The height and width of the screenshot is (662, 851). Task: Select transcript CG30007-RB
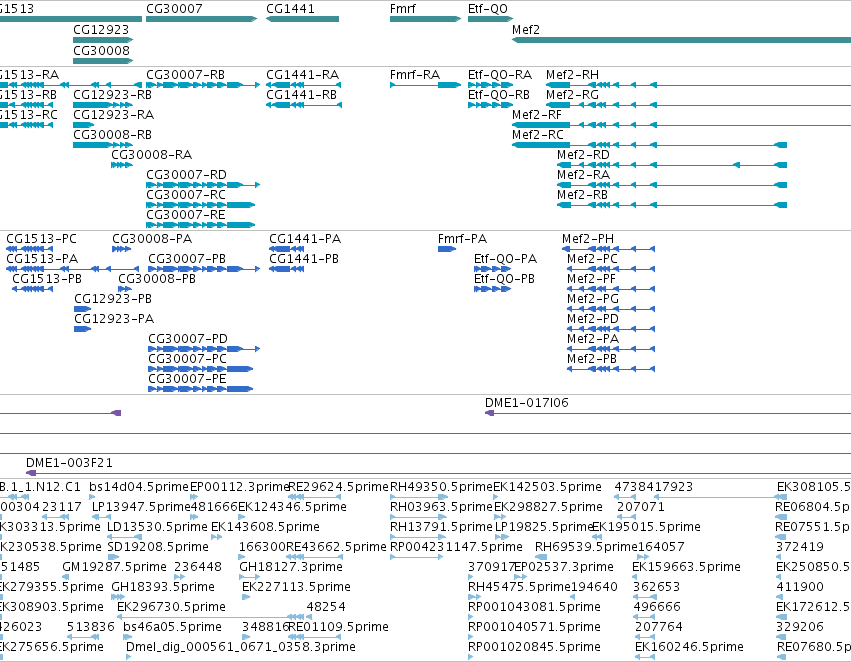tap(185, 75)
